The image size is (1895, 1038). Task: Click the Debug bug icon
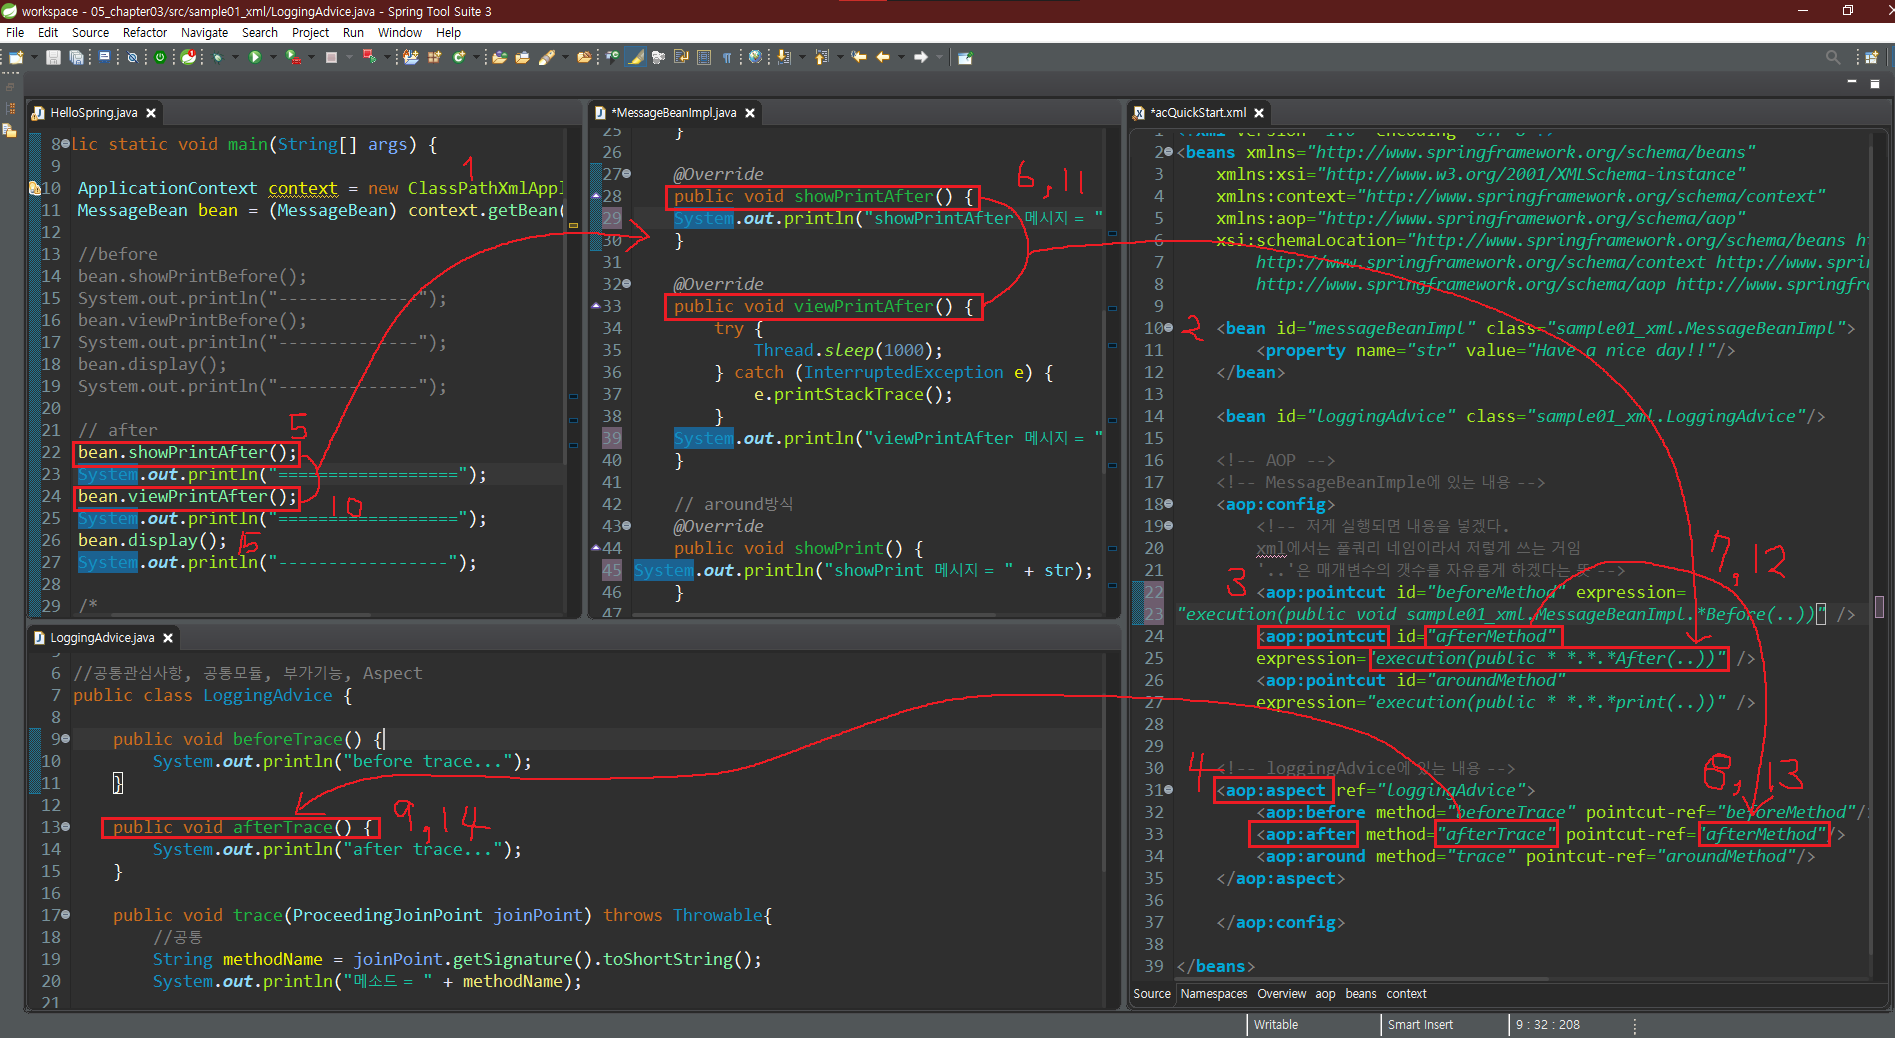click(217, 58)
